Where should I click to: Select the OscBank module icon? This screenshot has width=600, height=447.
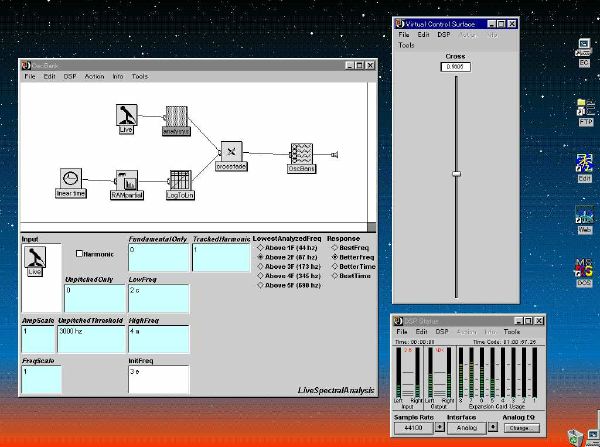pyautogui.click(x=301, y=155)
